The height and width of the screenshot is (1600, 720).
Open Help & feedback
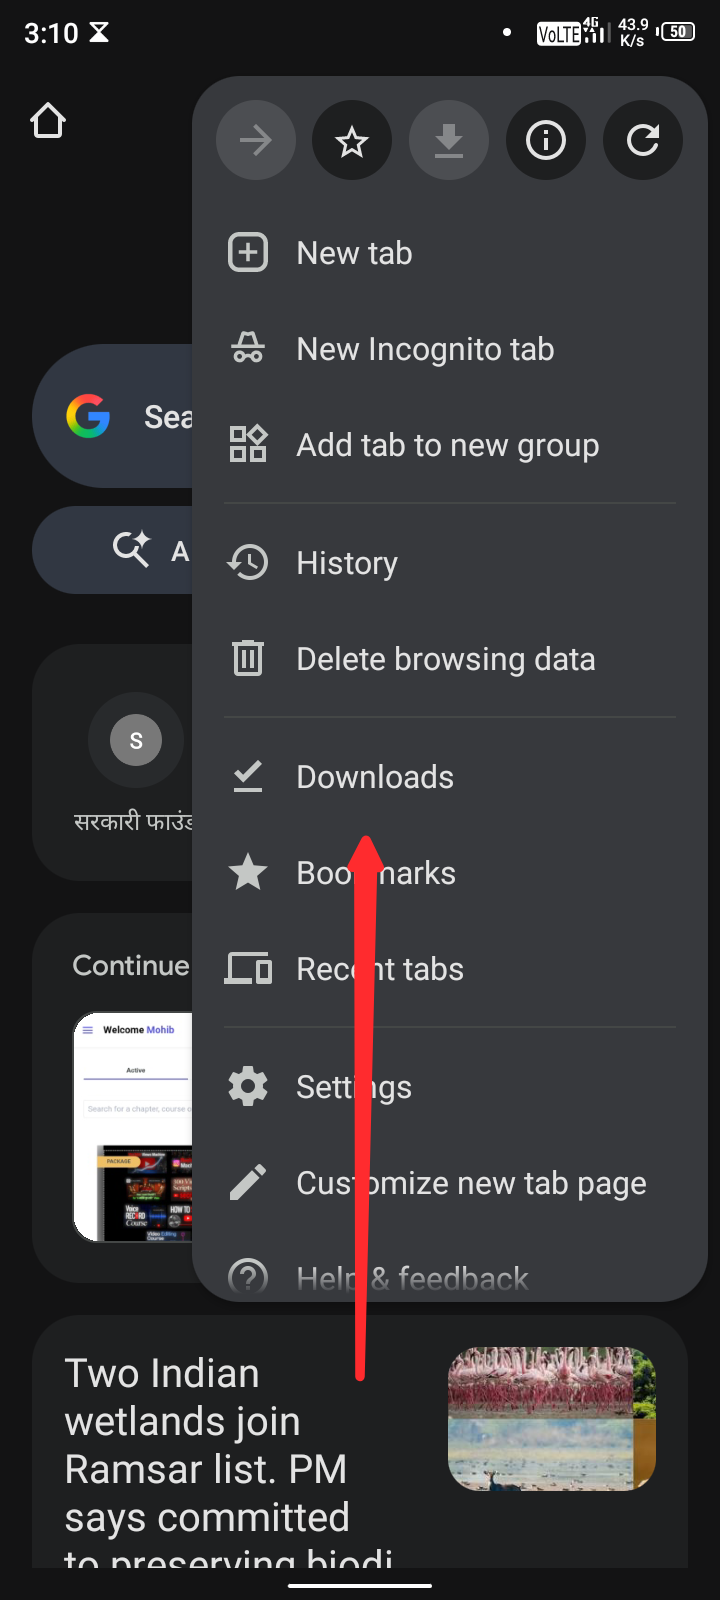412,1277
